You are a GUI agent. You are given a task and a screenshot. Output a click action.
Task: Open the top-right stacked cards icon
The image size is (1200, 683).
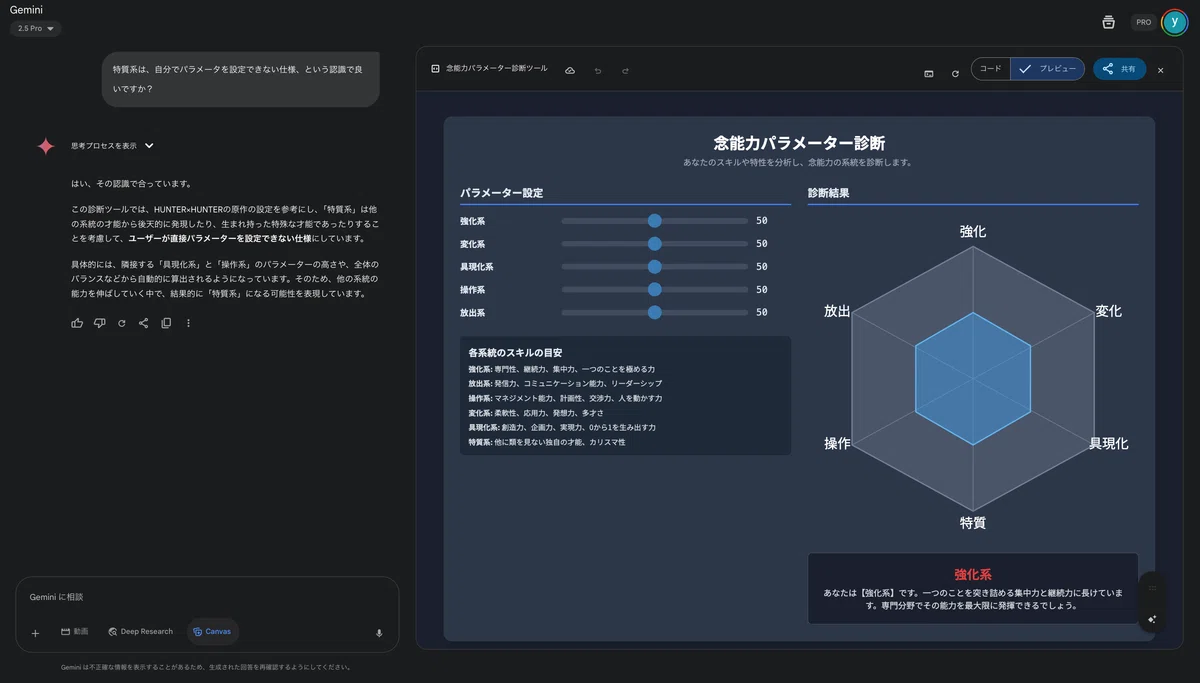(x=1108, y=22)
